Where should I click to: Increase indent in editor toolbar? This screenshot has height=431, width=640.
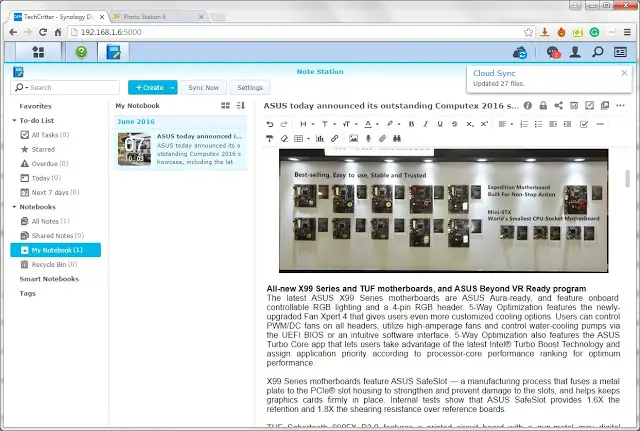[x=567, y=124]
